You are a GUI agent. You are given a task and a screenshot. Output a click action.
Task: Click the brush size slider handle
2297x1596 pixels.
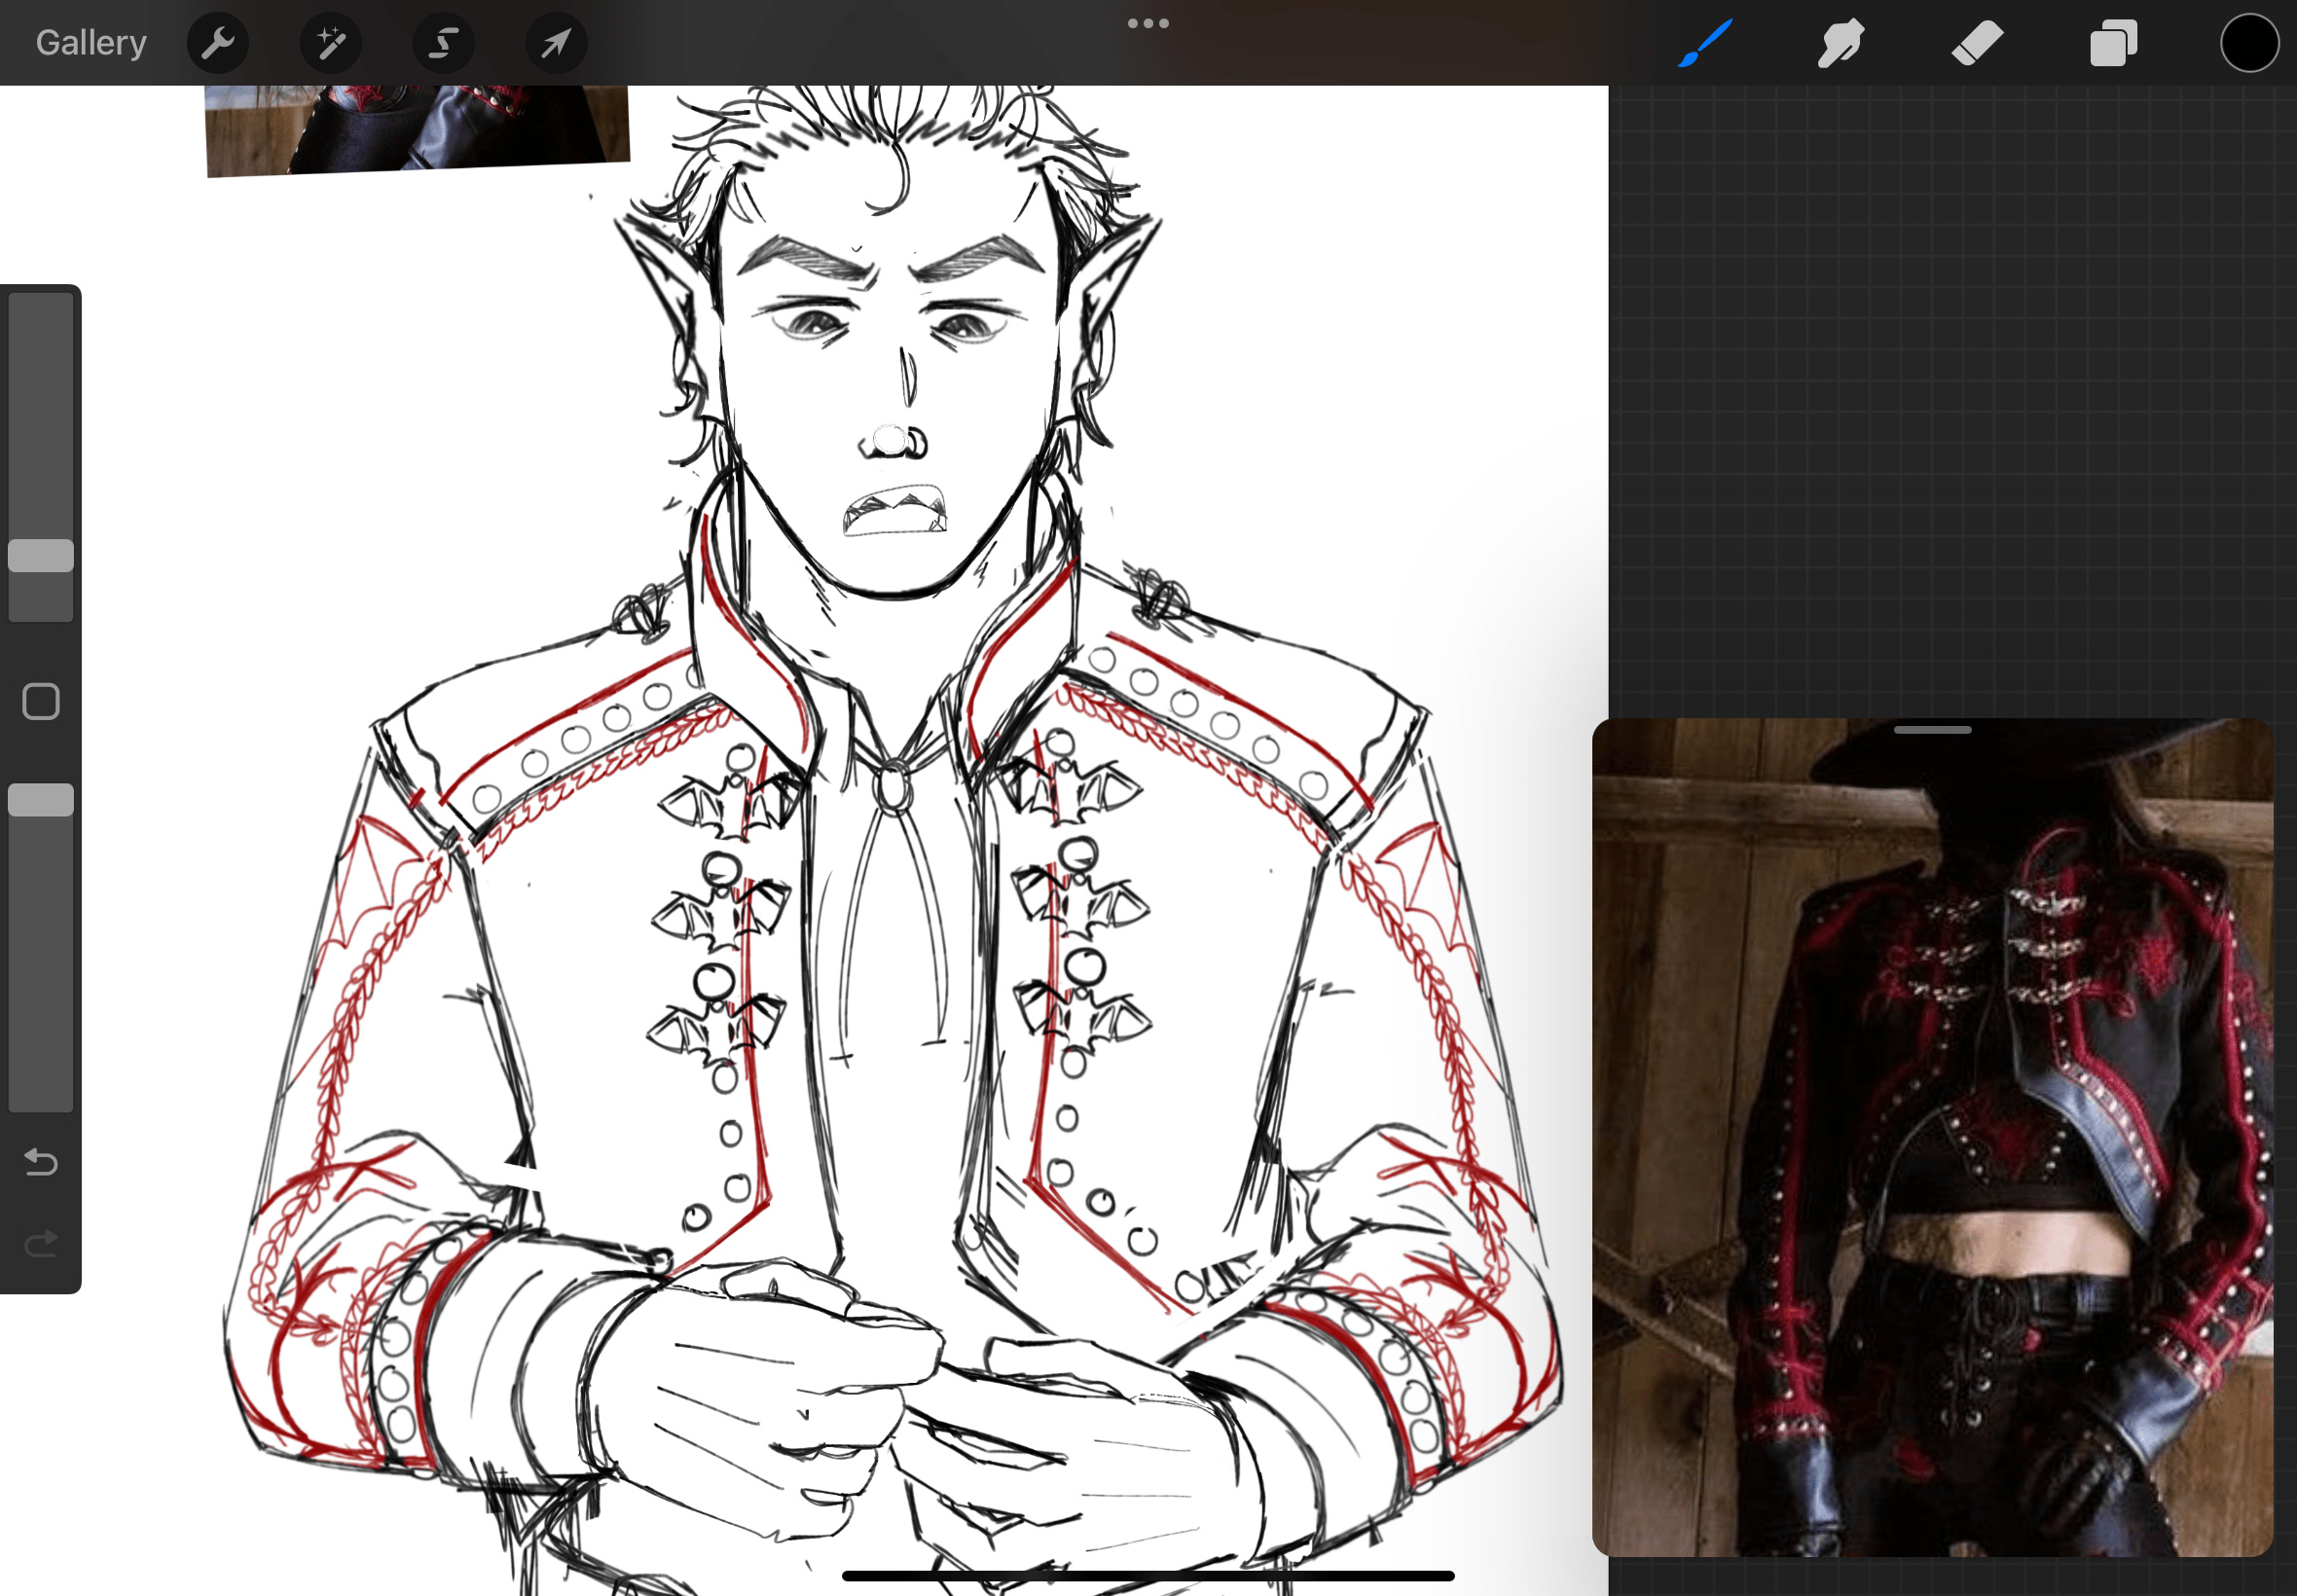pyautogui.click(x=41, y=556)
